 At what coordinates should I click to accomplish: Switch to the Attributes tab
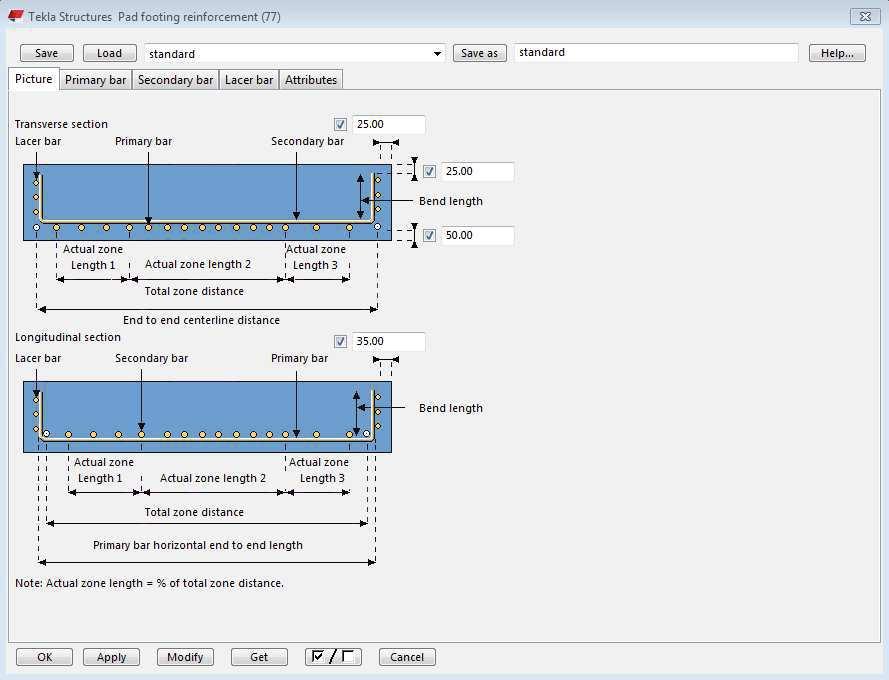(311, 80)
